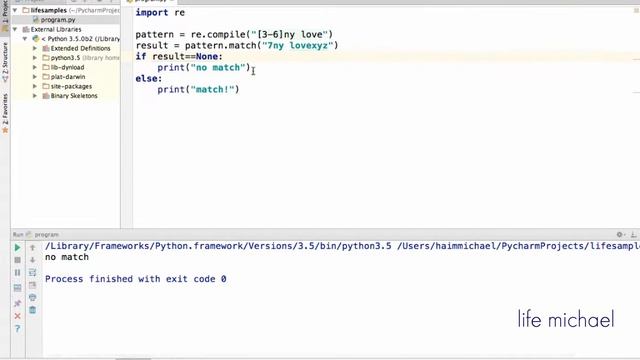Select program.py in project tree
This screenshot has height=360, width=640.
[58, 20]
